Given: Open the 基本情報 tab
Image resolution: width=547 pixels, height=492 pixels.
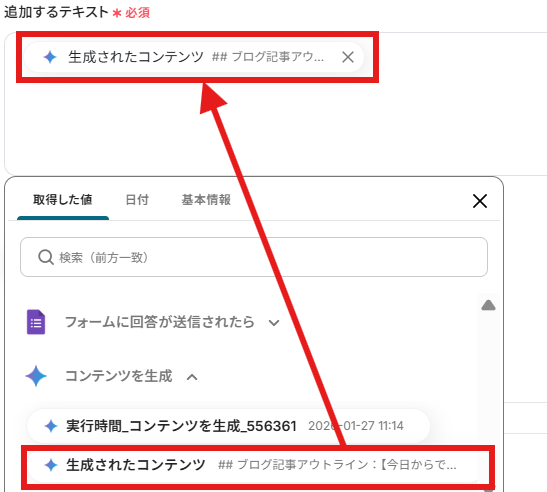Looking at the screenshot, I should (206, 200).
